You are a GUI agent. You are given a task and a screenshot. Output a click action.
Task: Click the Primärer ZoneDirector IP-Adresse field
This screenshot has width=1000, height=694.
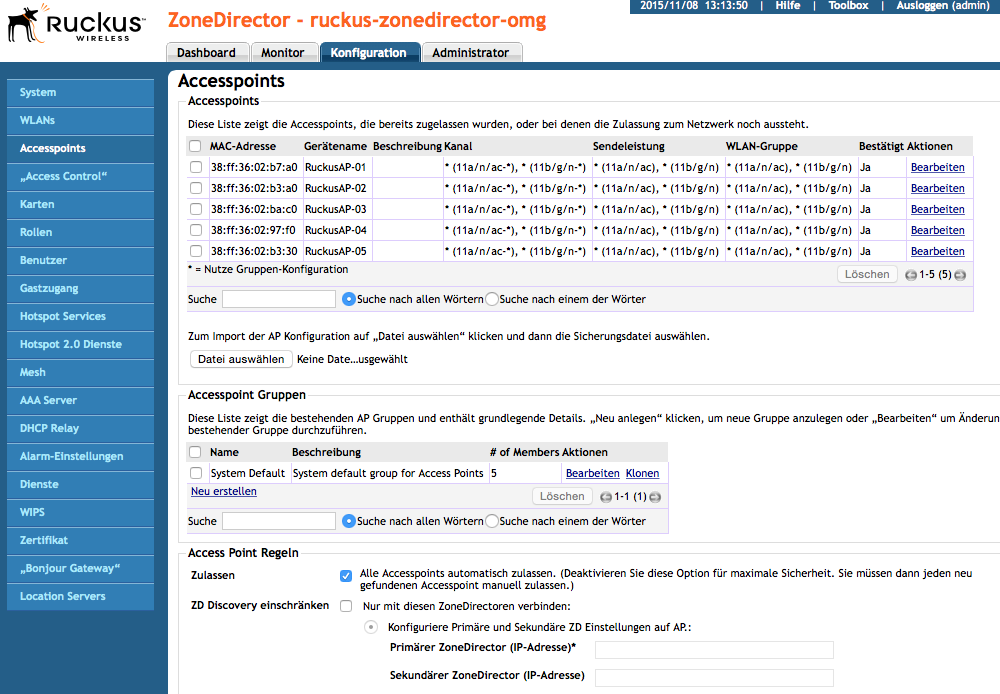(713, 650)
